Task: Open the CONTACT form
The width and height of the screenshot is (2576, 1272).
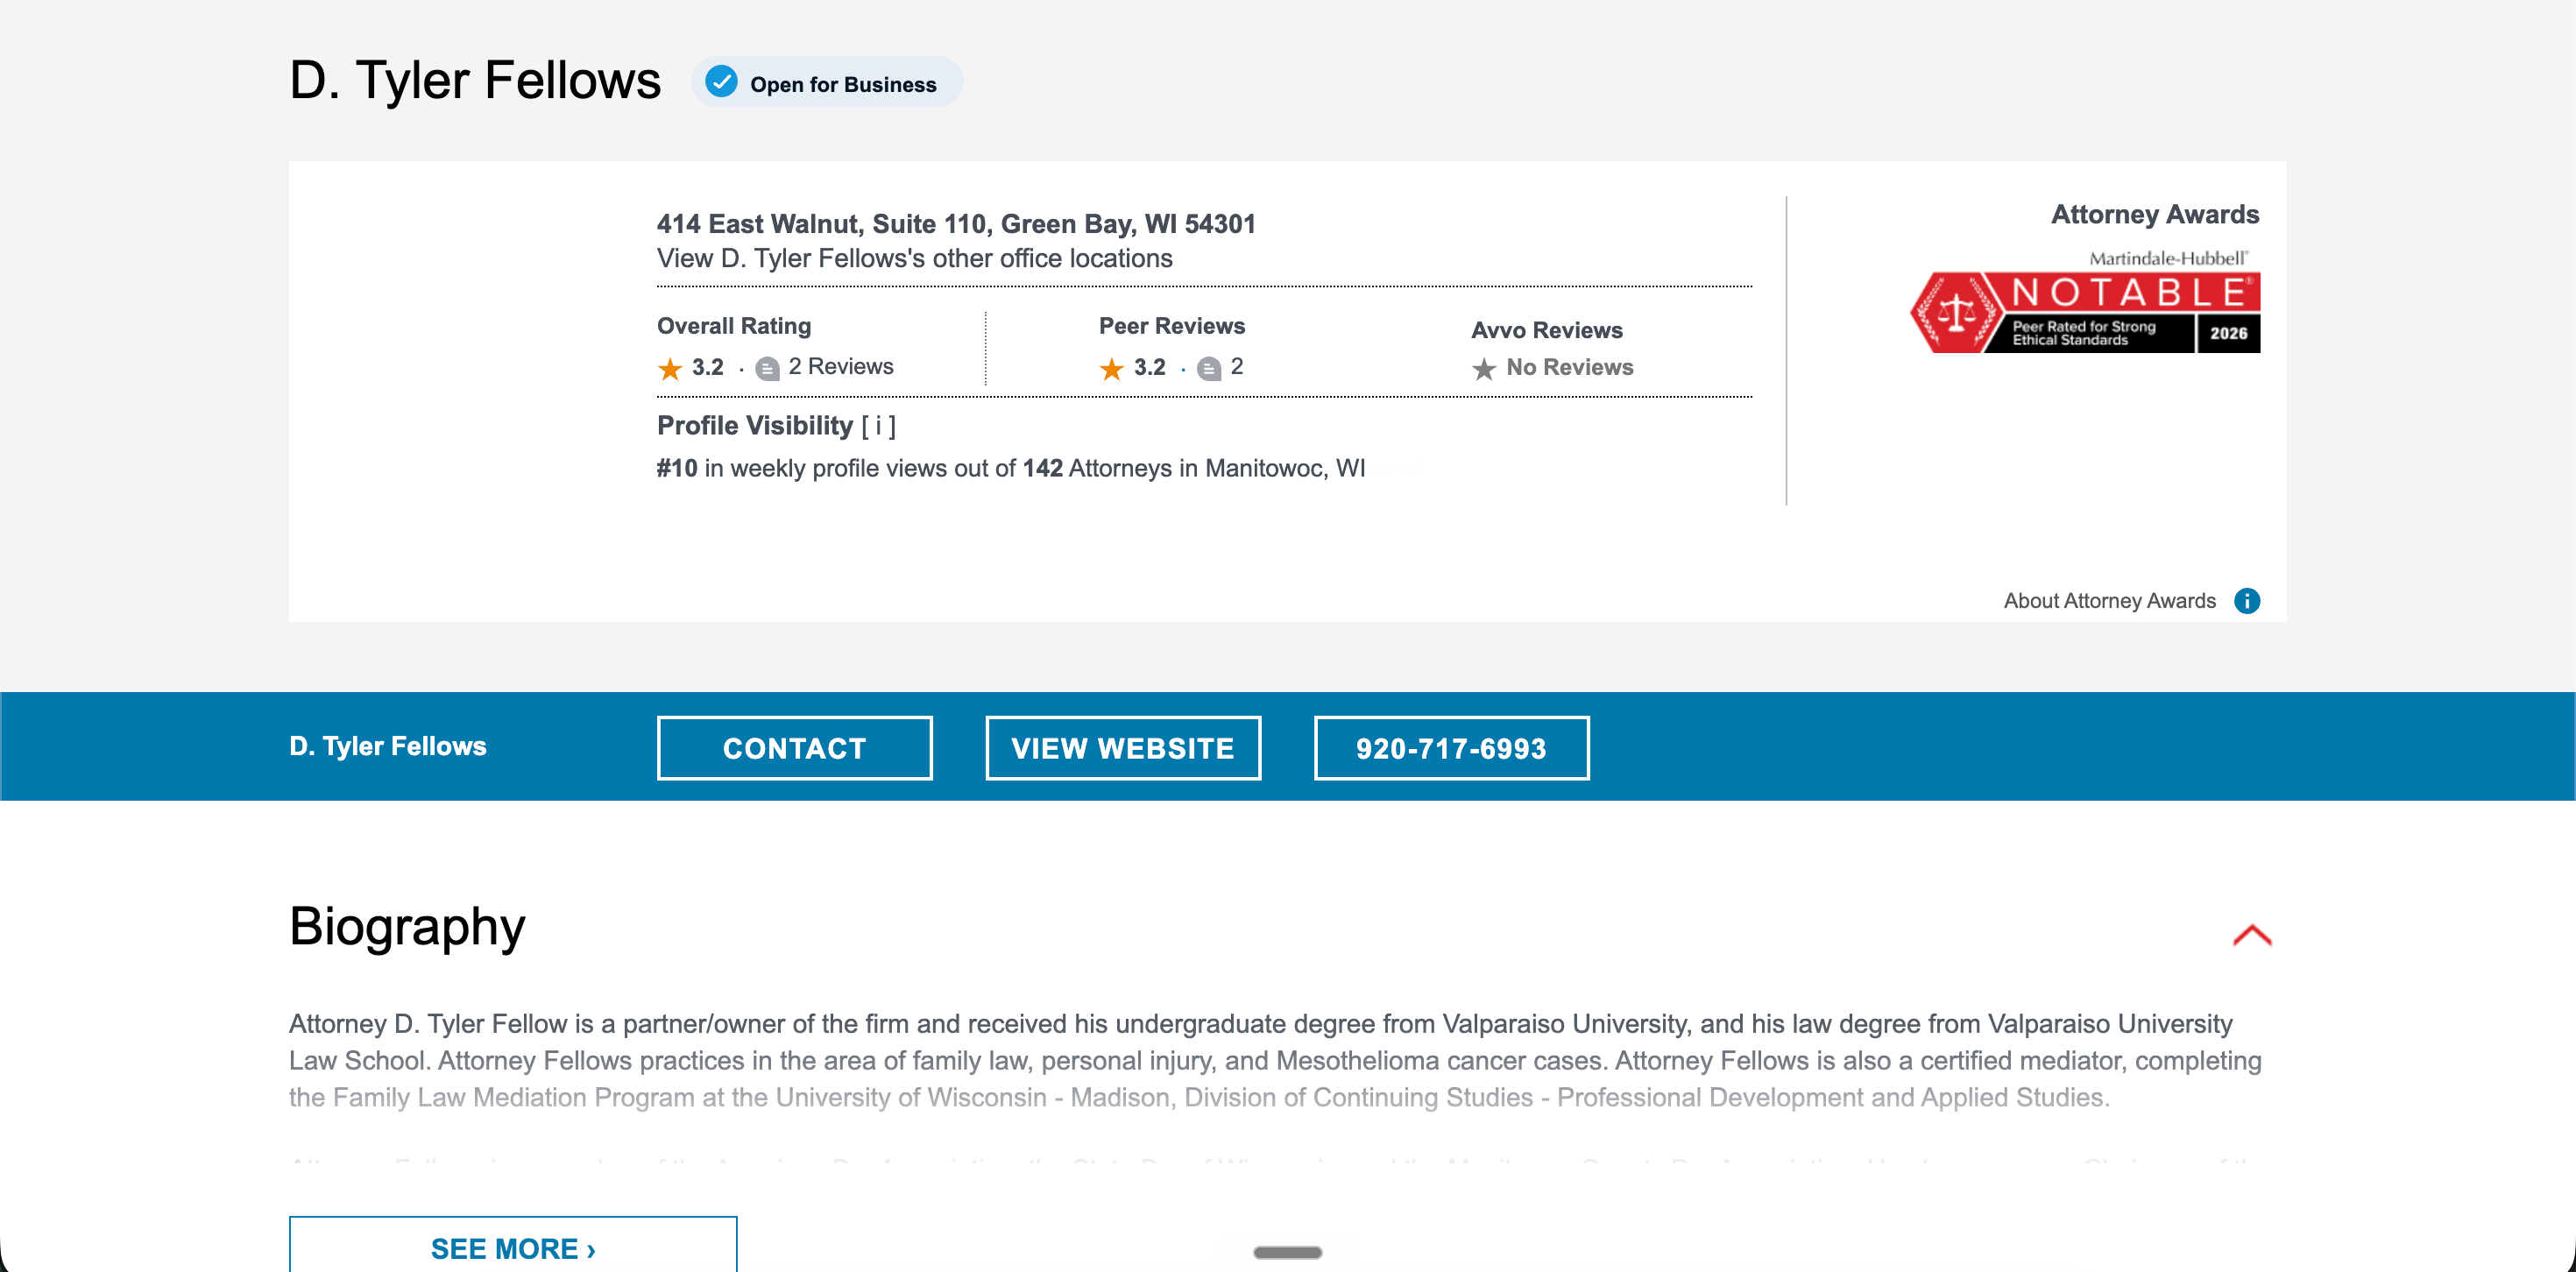Action: coord(795,748)
